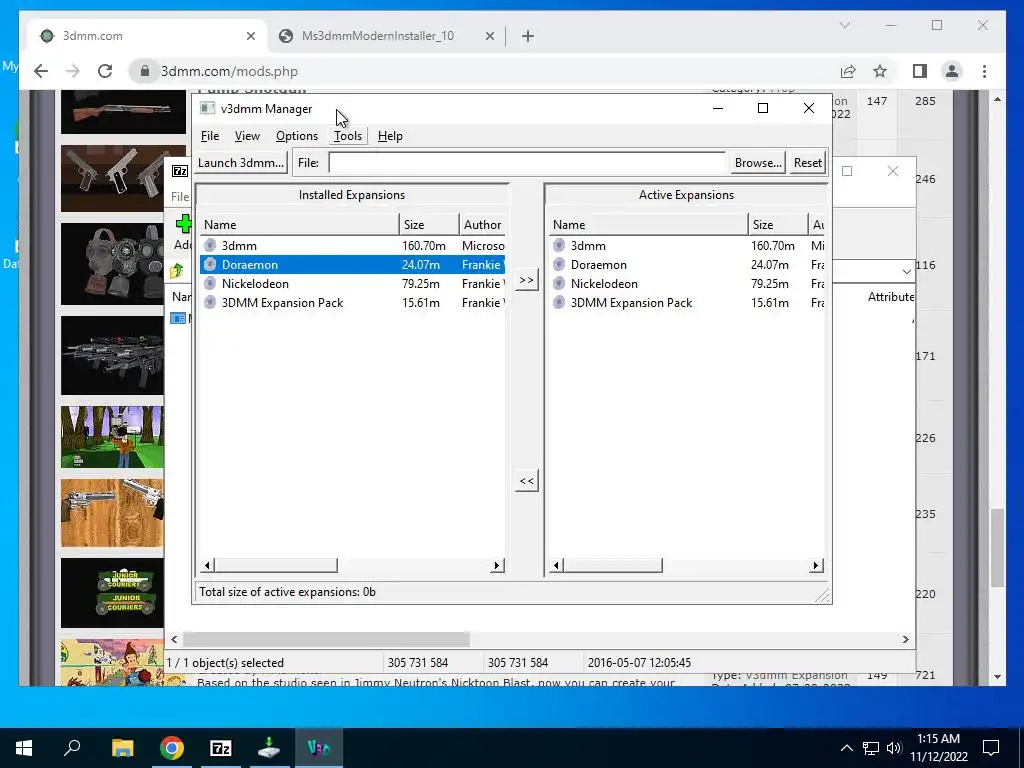Click 3DMM Expansion Pack icon in Active list

click(559, 302)
